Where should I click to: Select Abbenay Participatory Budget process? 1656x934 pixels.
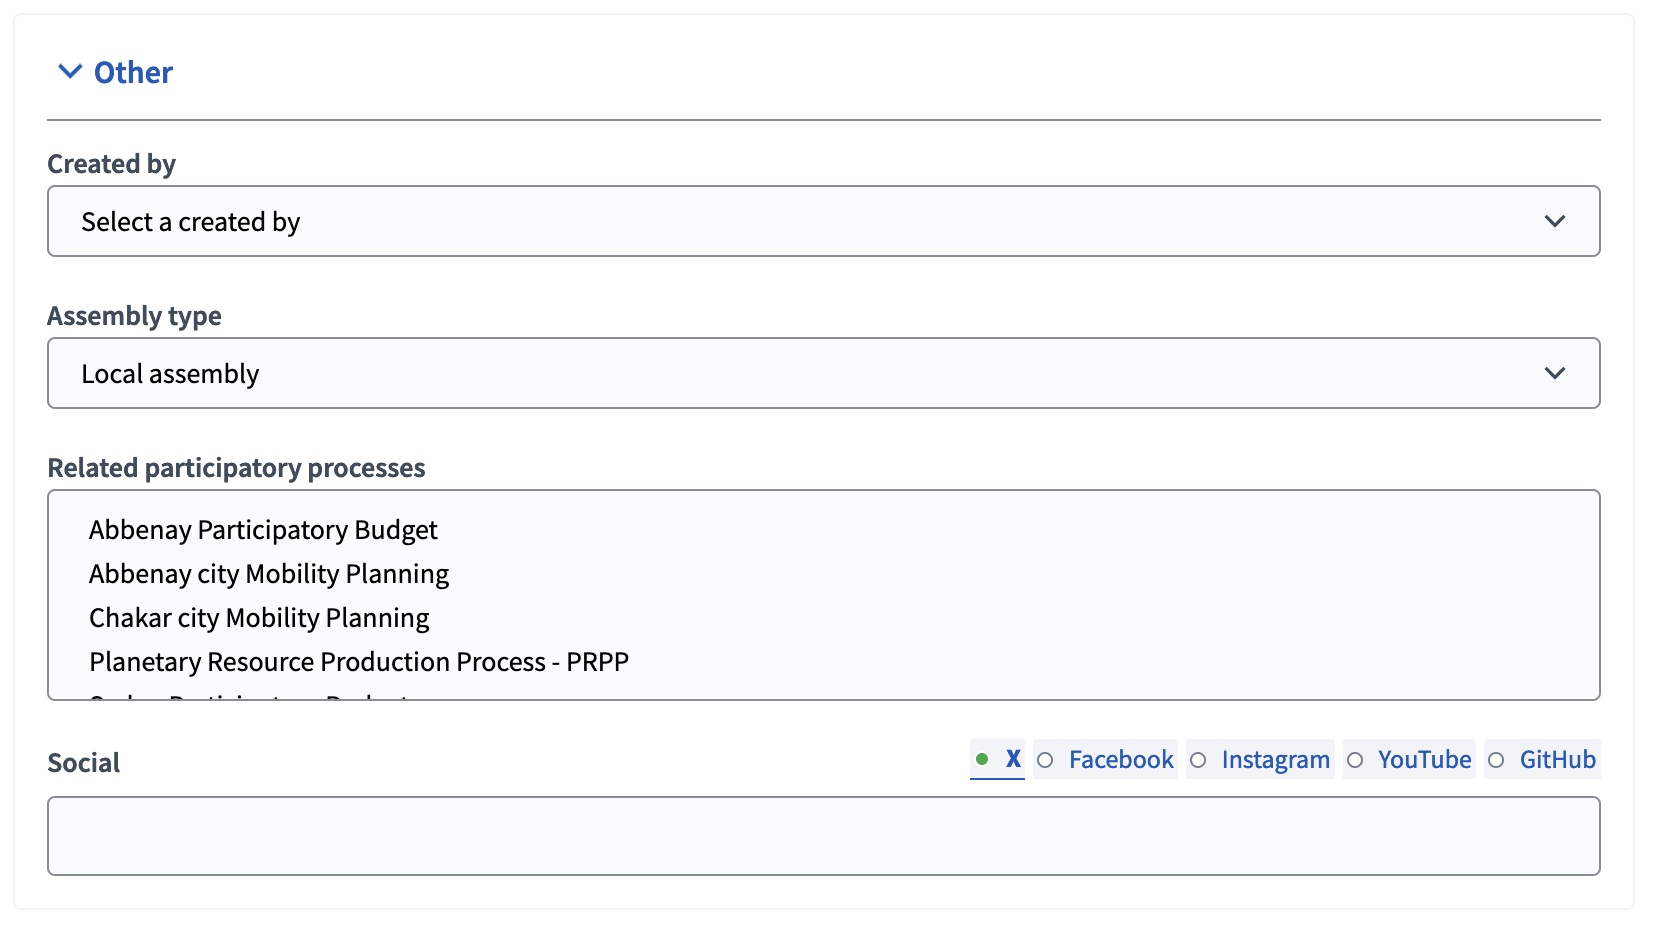click(263, 530)
